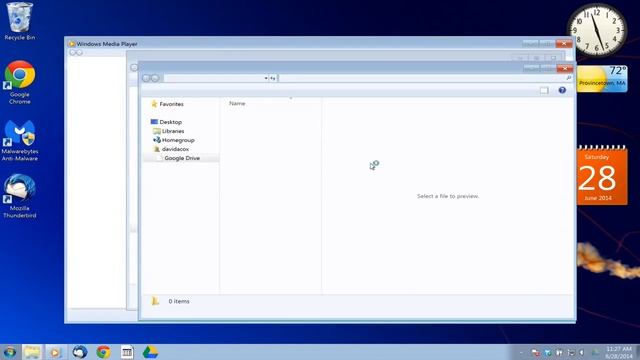The width and height of the screenshot is (640, 360).
Task: Click the help question mark icon in Explorer
Action: (562, 90)
